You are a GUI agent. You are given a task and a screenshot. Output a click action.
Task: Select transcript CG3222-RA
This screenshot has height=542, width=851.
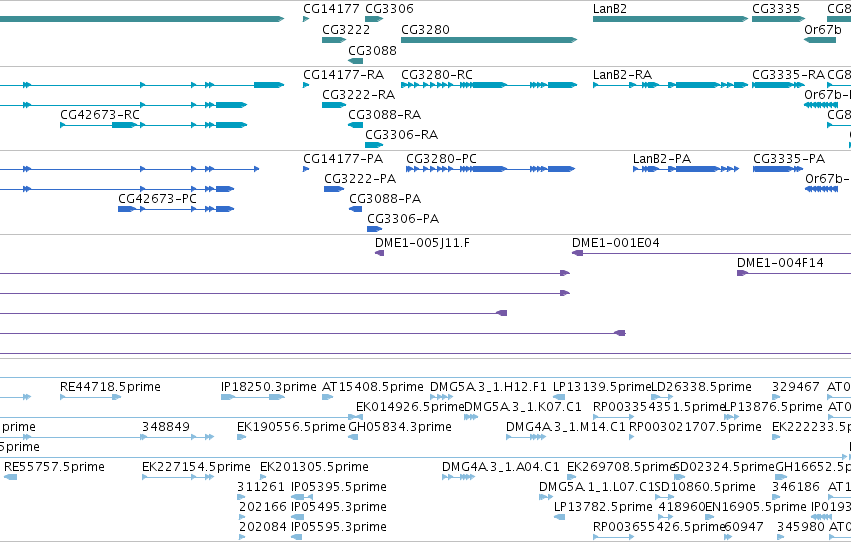(x=334, y=105)
